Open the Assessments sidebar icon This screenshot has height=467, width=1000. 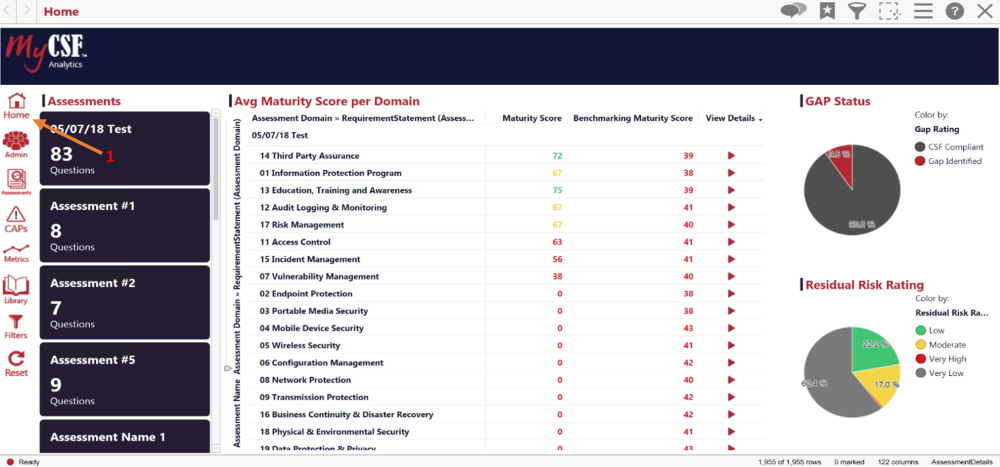point(16,182)
